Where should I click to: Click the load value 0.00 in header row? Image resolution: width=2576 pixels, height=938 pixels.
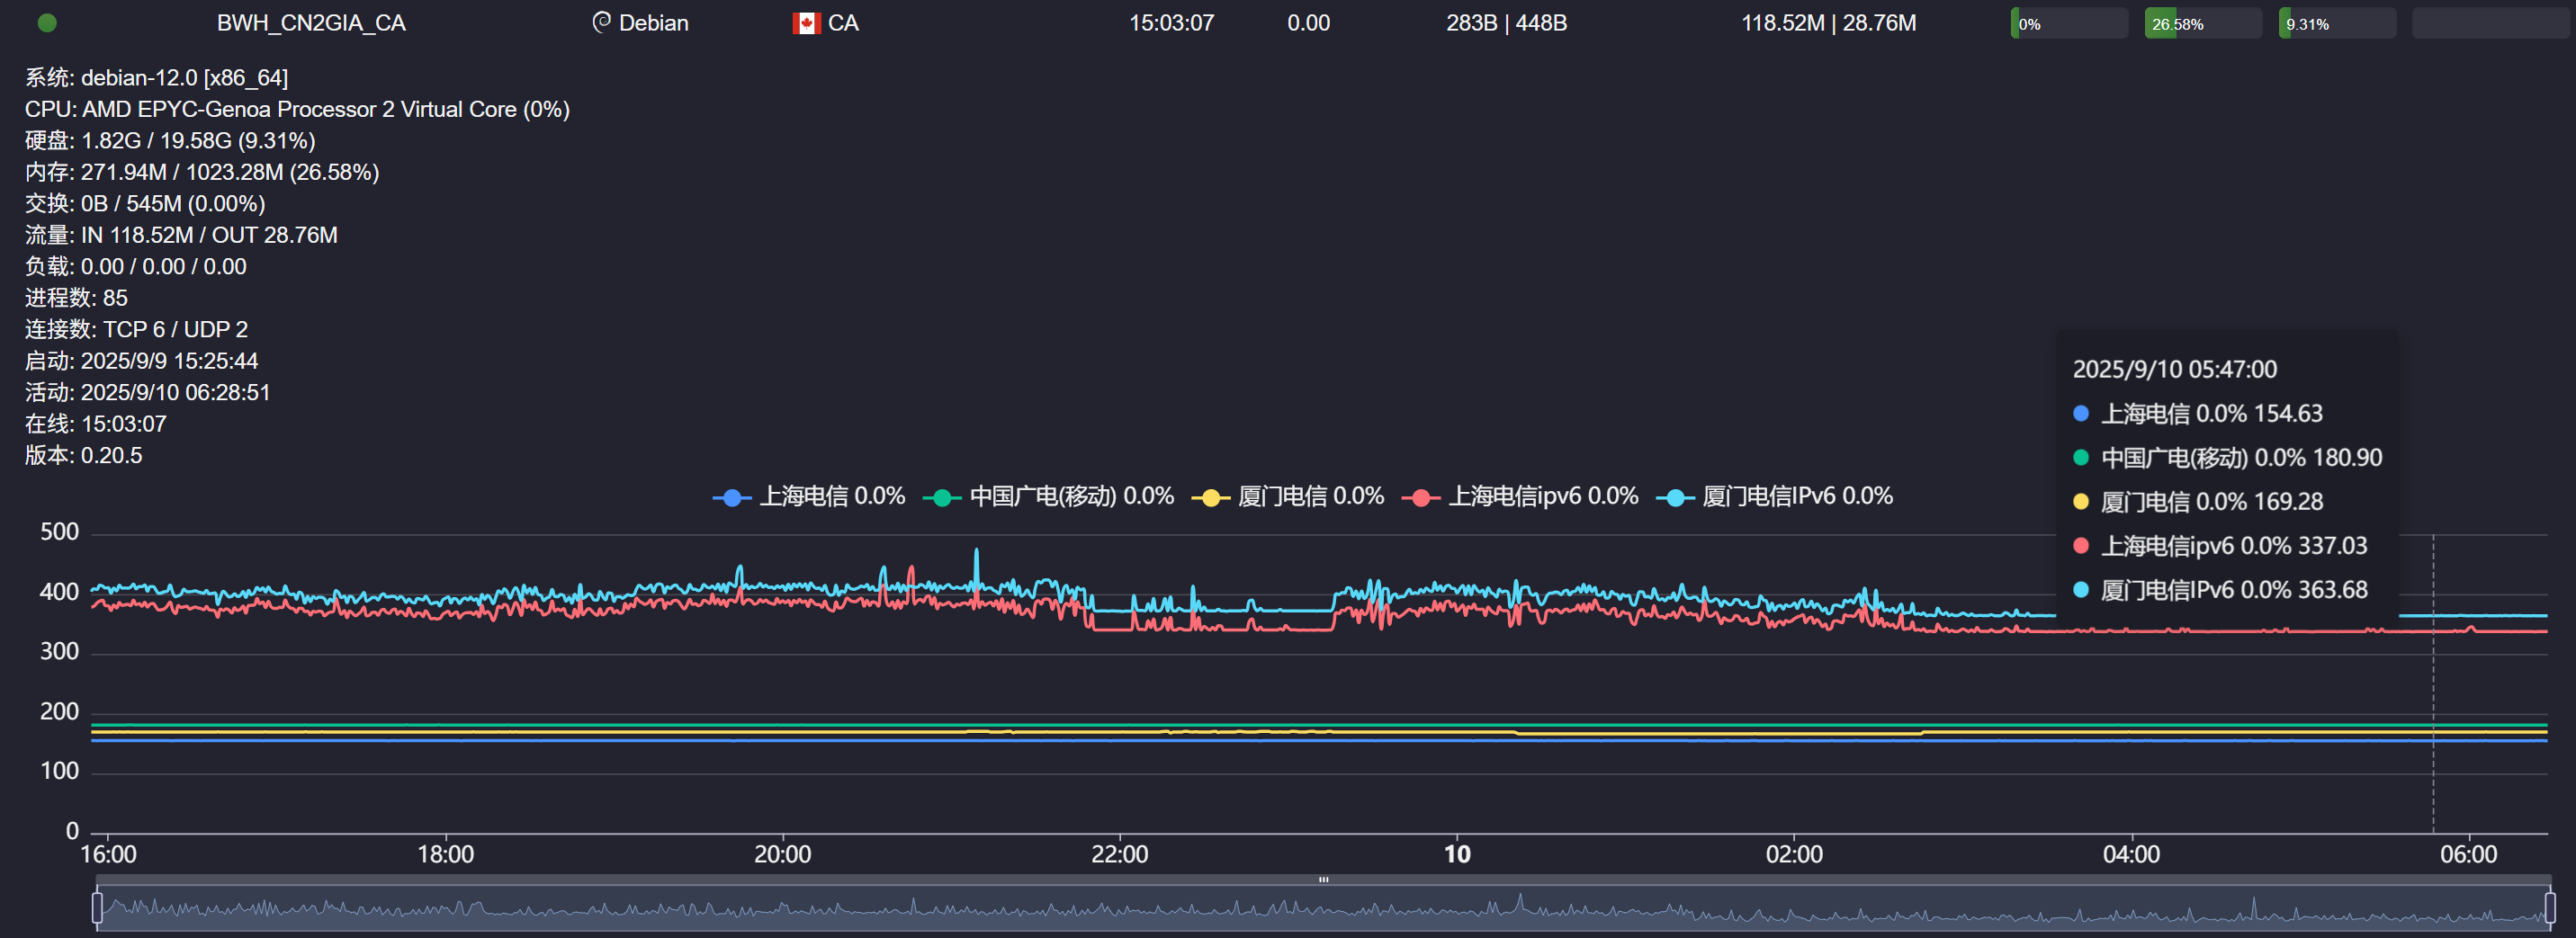point(1308,23)
